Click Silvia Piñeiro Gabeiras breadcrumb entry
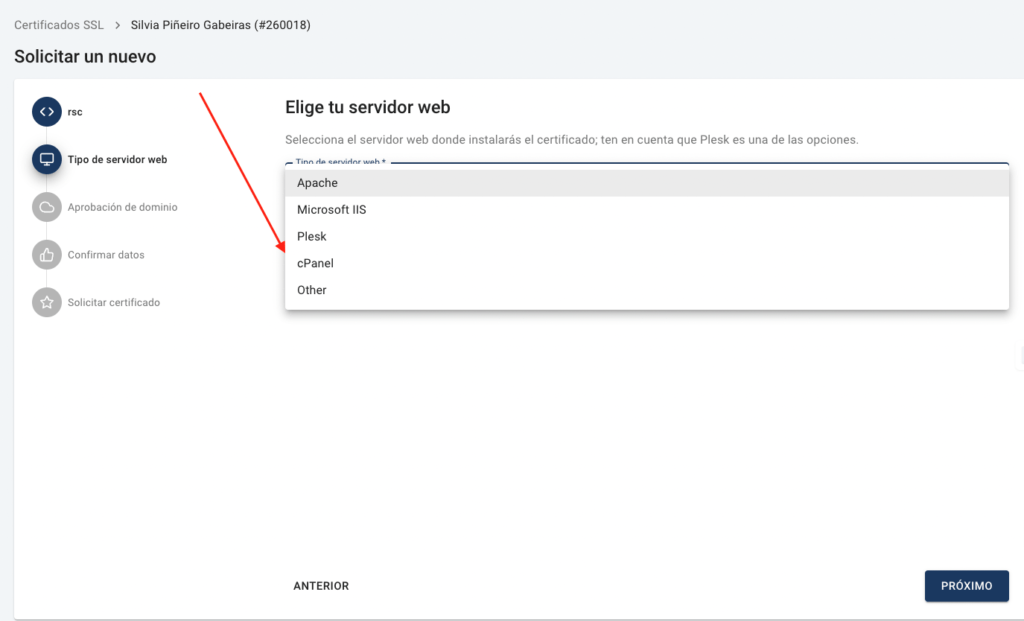 (x=221, y=25)
